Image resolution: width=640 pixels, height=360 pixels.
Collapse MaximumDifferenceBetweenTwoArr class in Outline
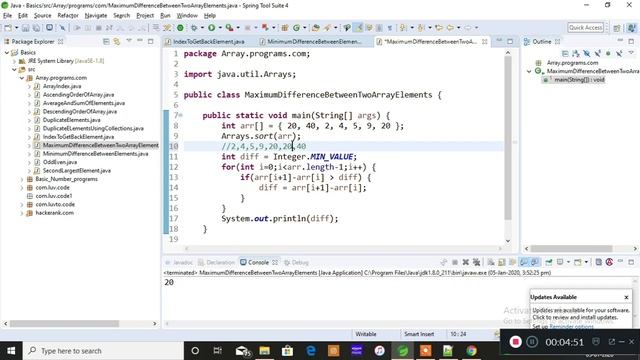[529, 71]
